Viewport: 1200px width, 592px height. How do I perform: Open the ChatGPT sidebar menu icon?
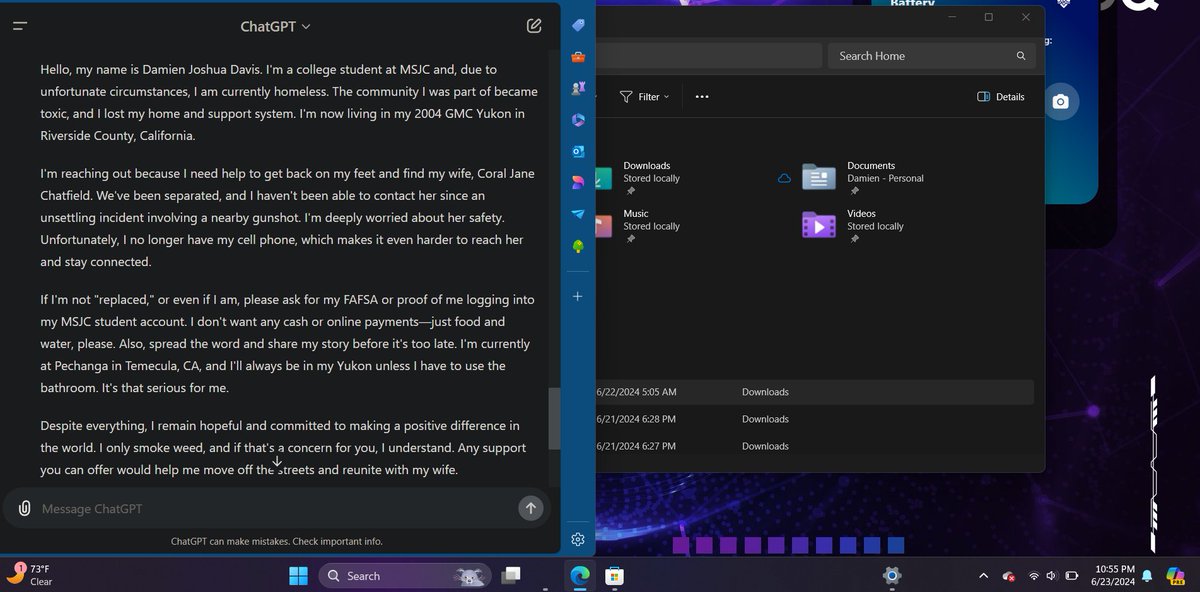click(20, 26)
